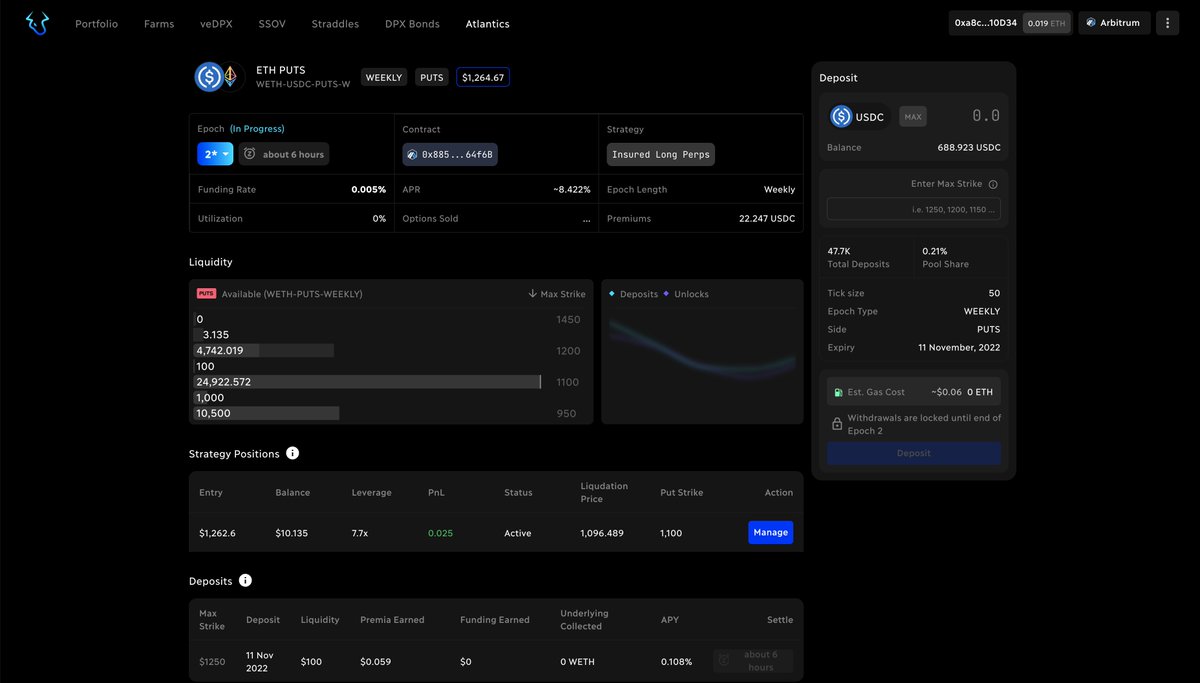Click Insured Long Perps strategy badge
The height and width of the screenshot is (683, 1200).
click(661, 154)
